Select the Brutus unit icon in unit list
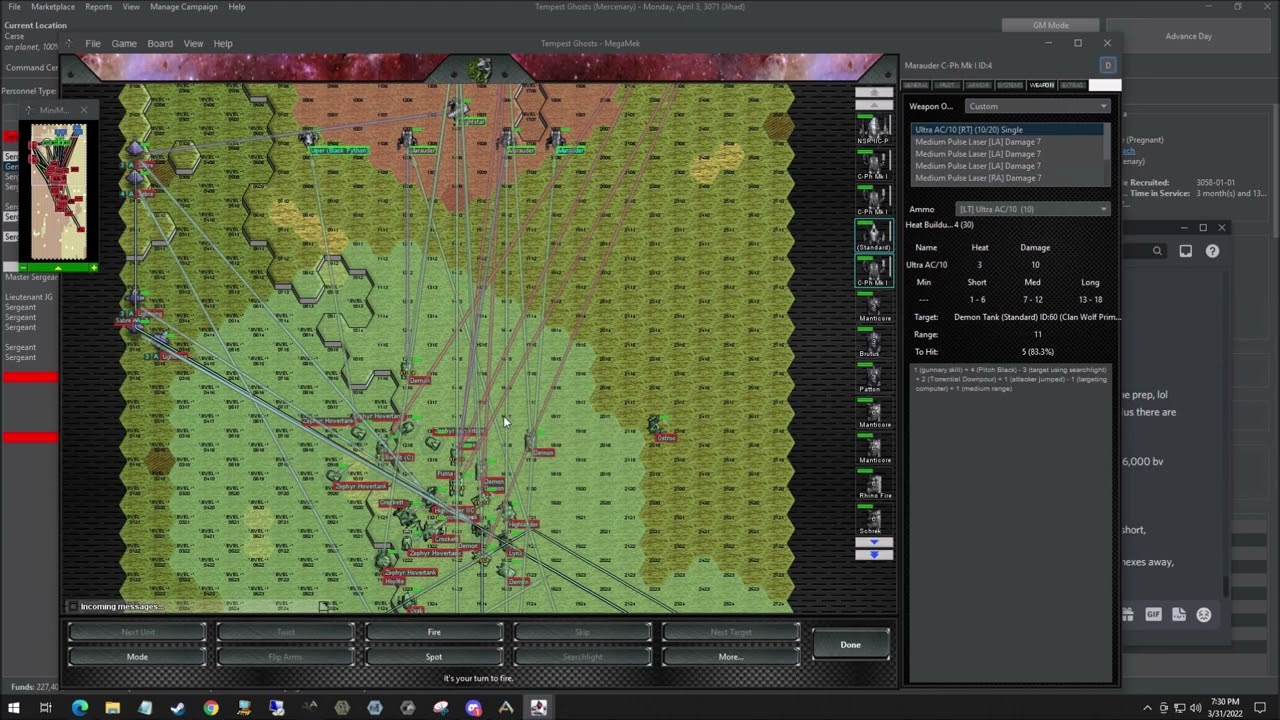 (874, 341)
